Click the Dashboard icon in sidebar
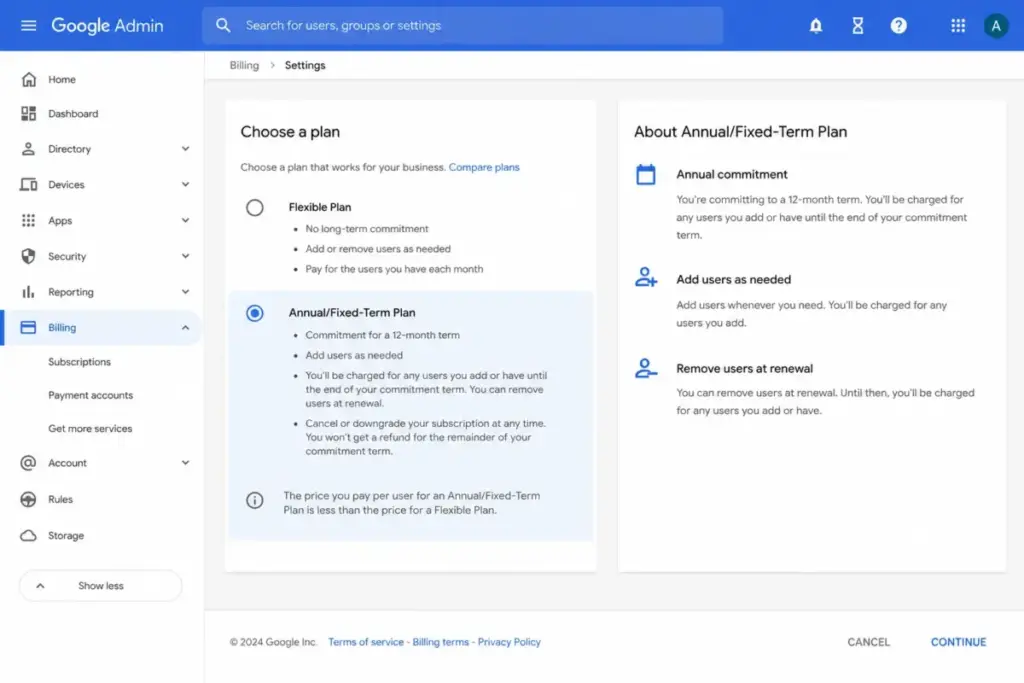Viewport: 1024px width, 683px height. point(28,114)
